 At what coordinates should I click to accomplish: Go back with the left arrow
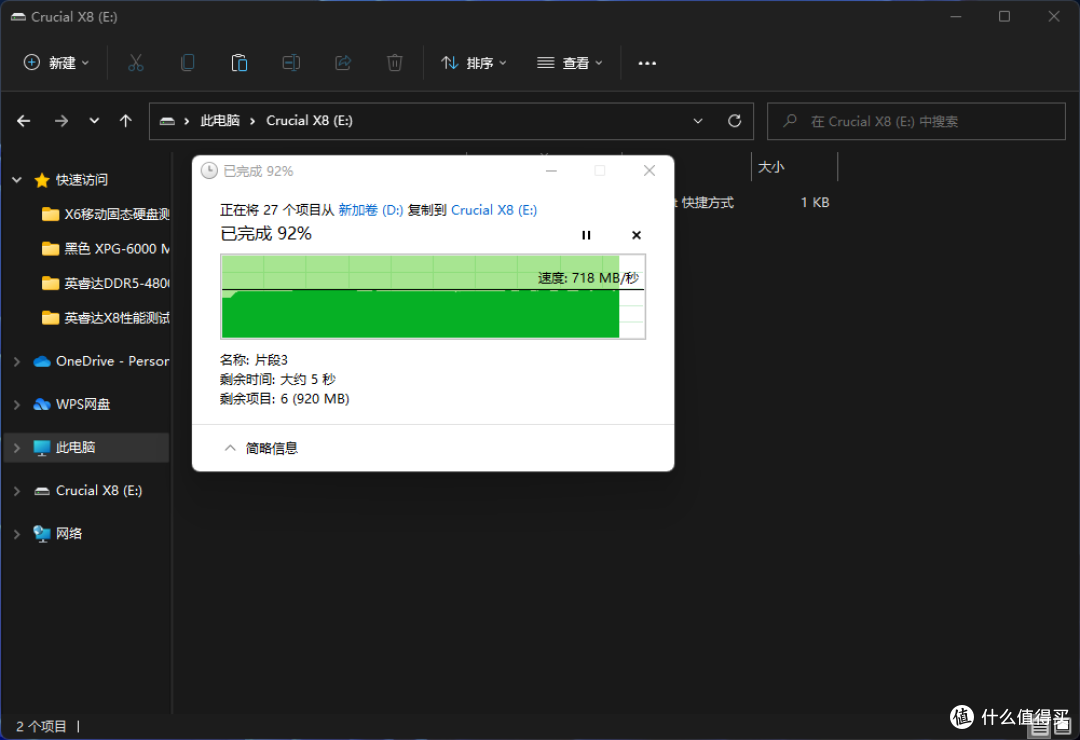tap(24, 121)
